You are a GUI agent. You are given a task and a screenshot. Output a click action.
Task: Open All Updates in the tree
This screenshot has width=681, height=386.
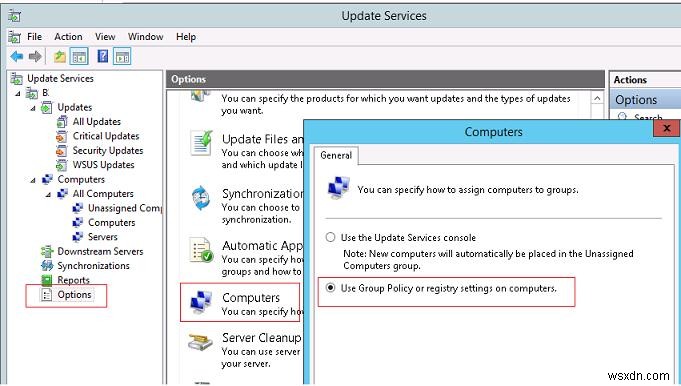96,122
